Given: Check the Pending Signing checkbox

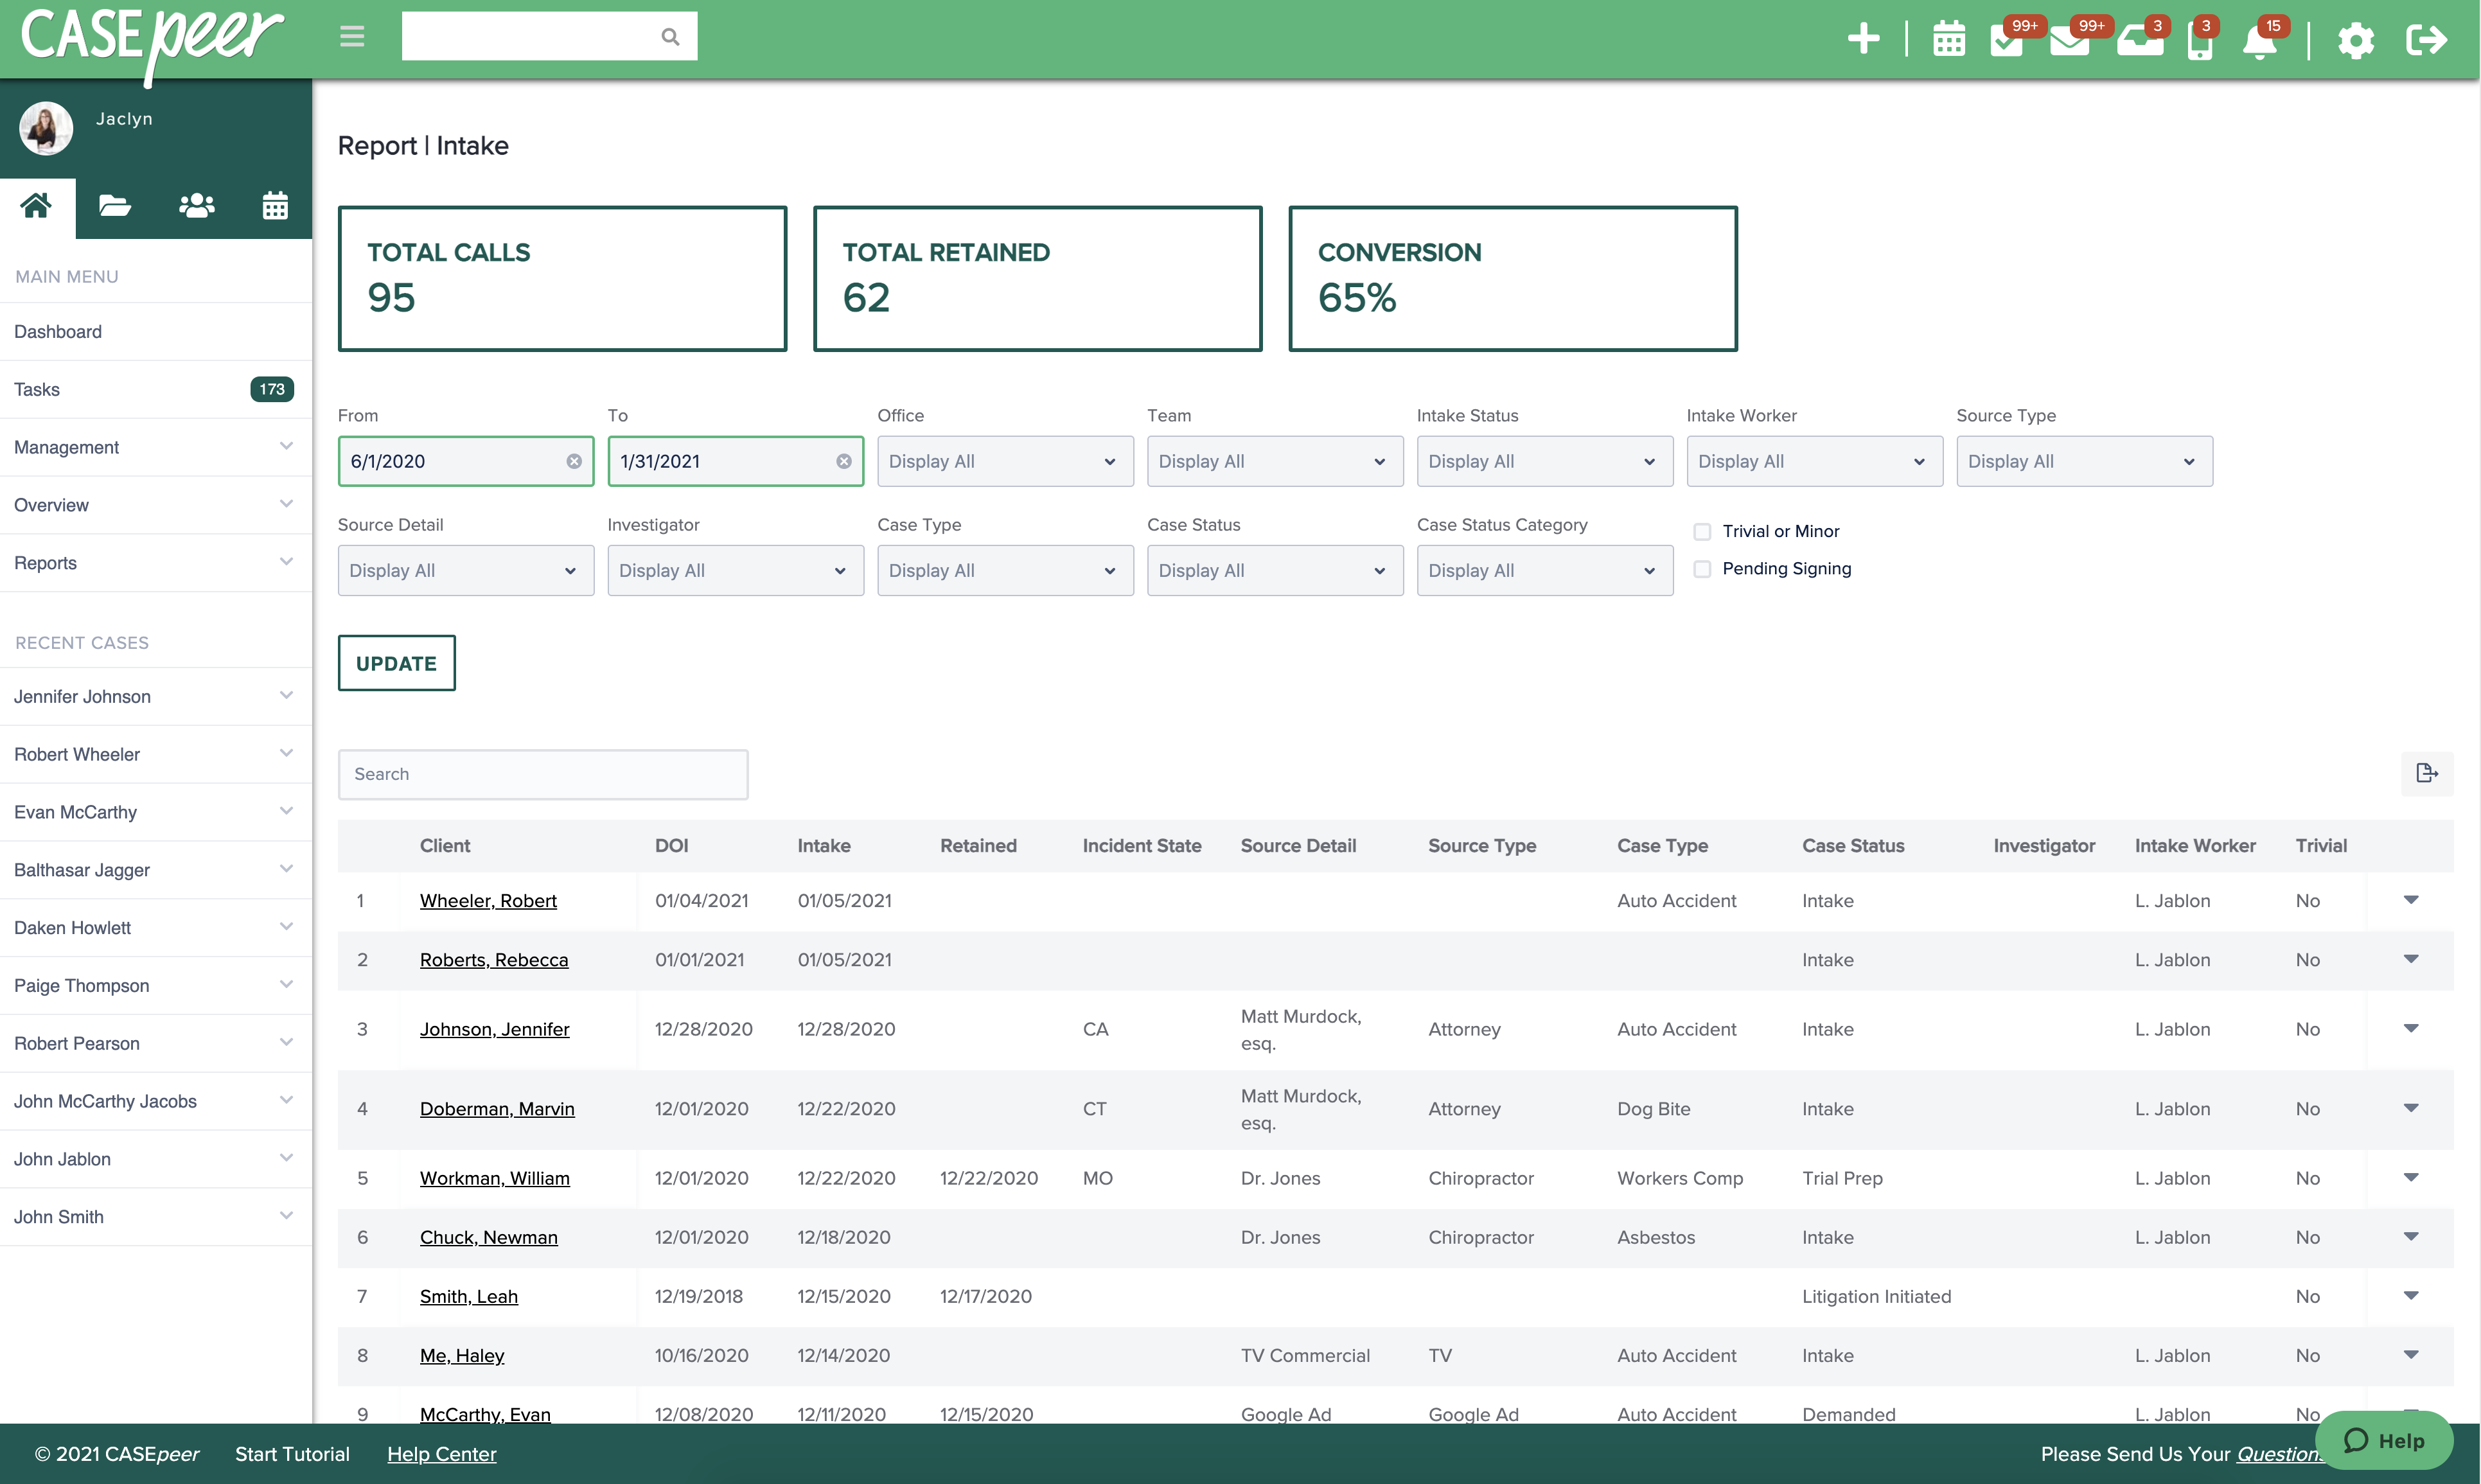Looking at the screenshot, I should click(1702, 568).
